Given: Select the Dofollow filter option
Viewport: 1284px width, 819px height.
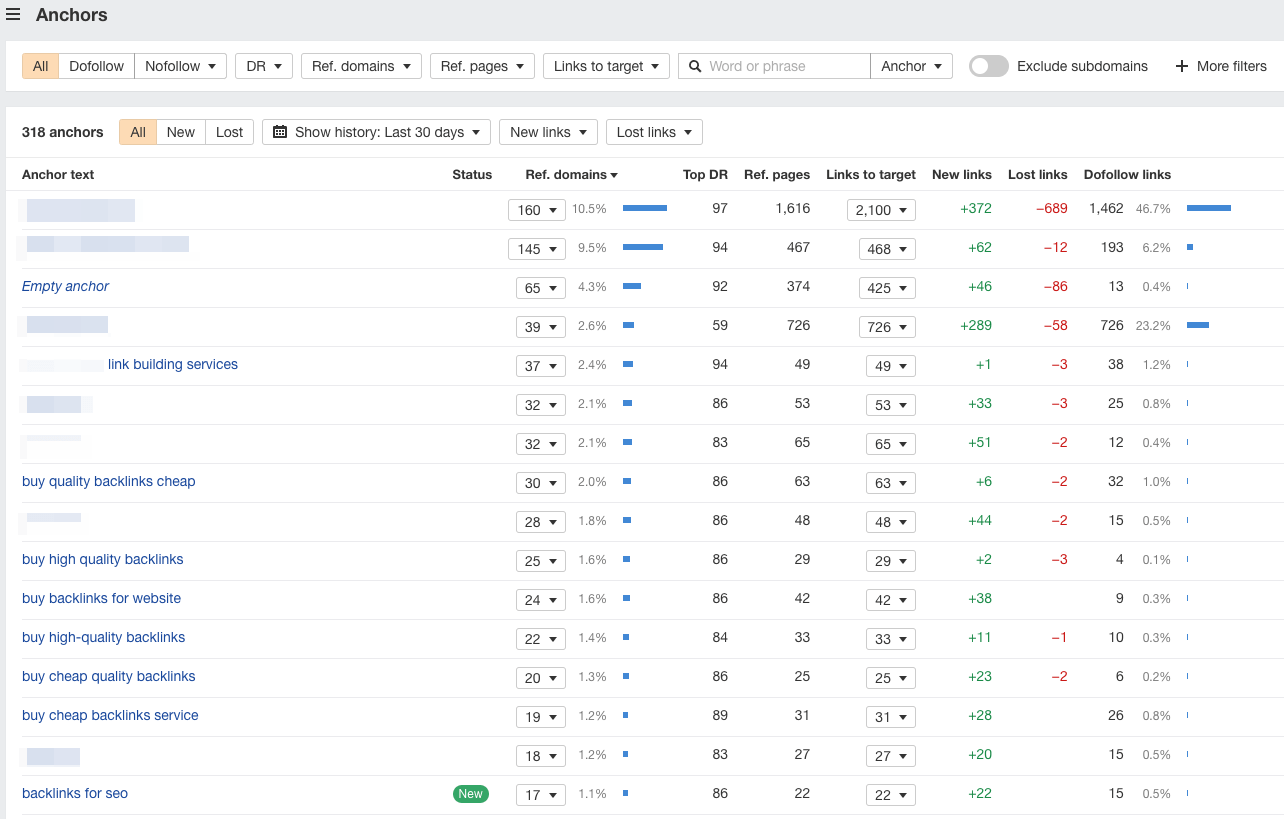Looking at the screenshot, I should pos(96,66).
